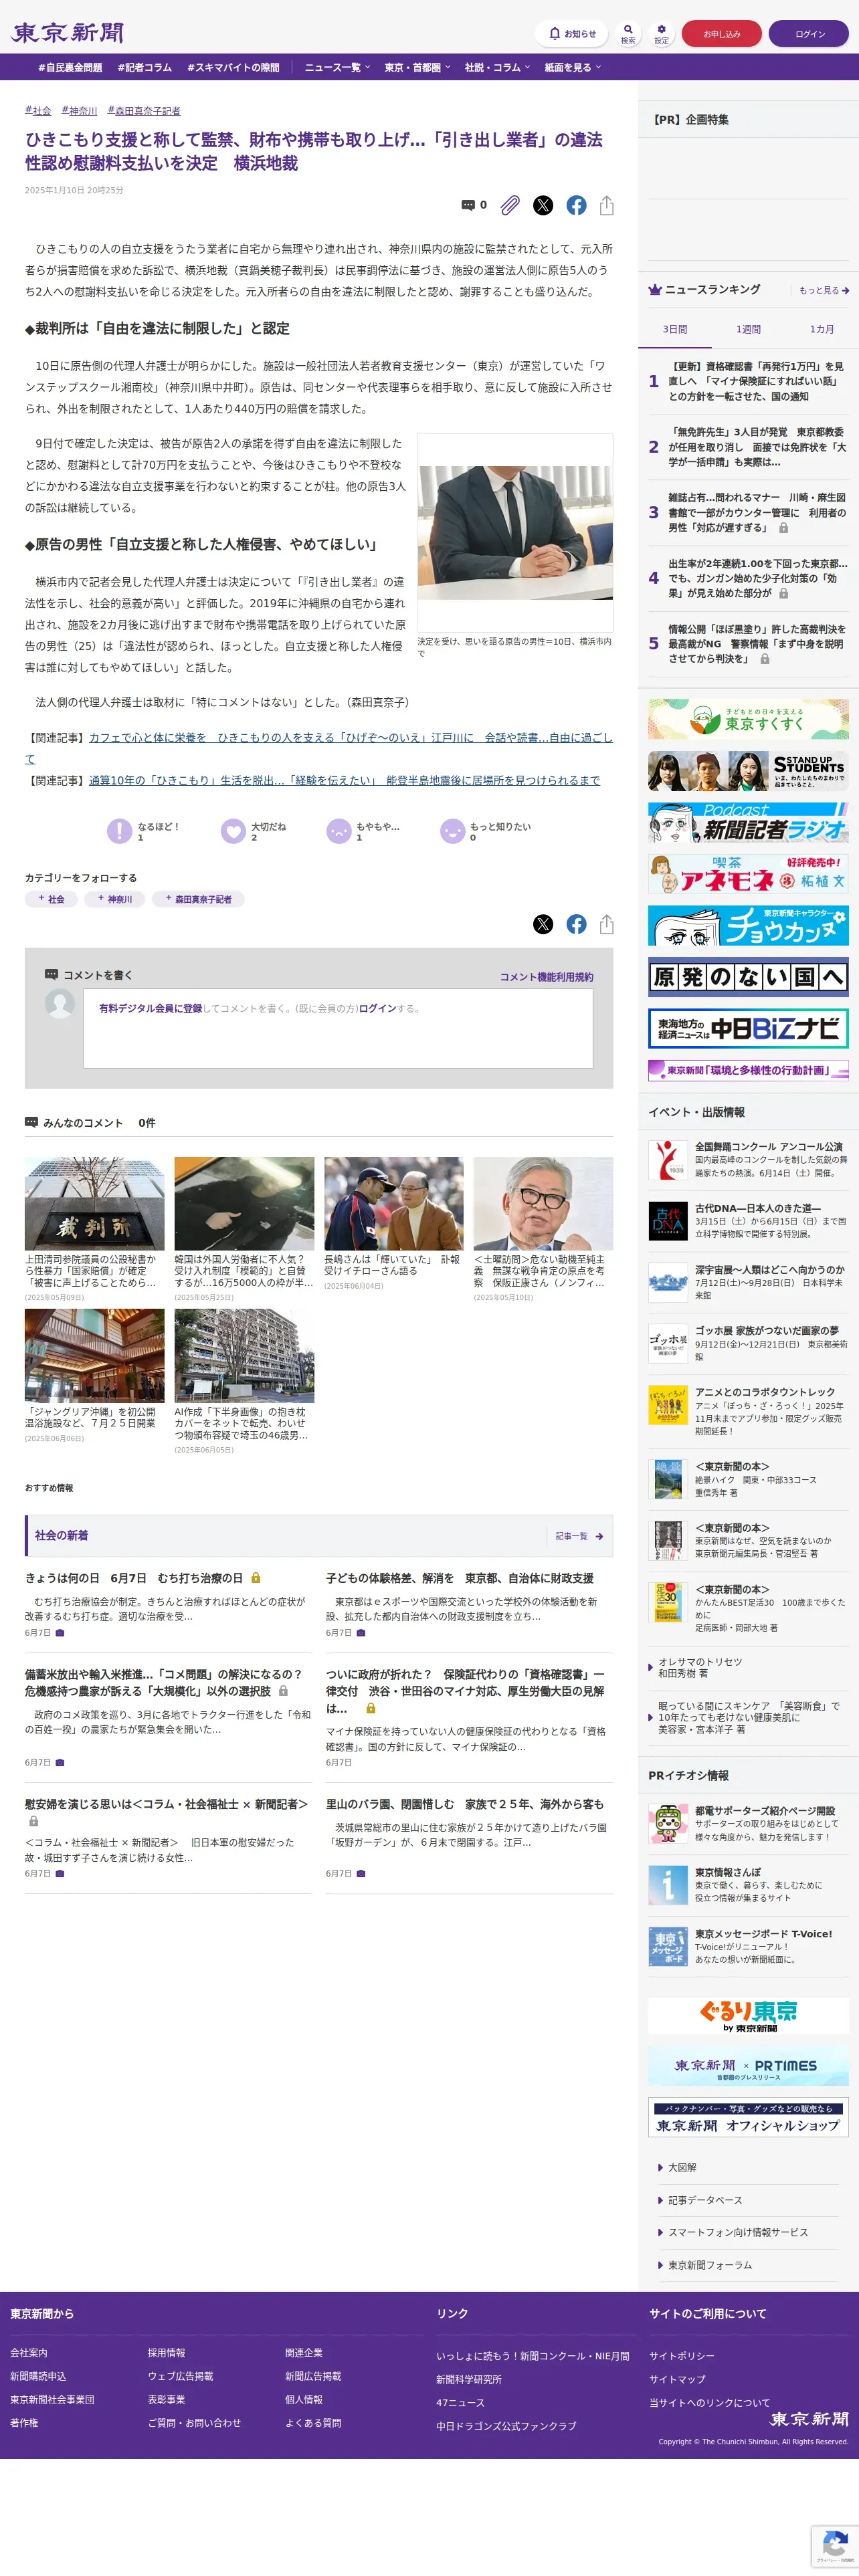The image size is (859, 2576).
Task: Open the コメント機能利用規約 link
Action: point(546,977)
